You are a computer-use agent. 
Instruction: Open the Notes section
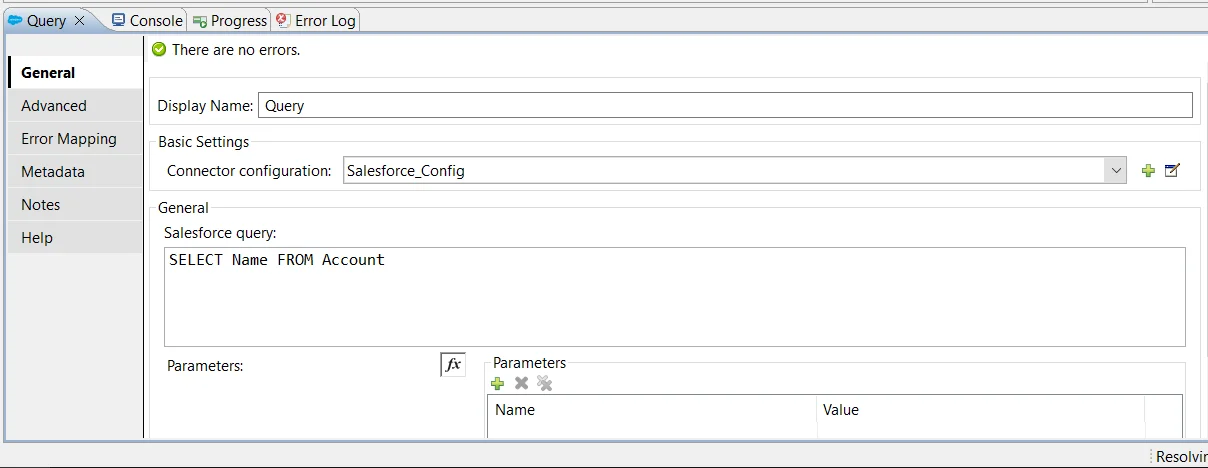tap(75, 204)
